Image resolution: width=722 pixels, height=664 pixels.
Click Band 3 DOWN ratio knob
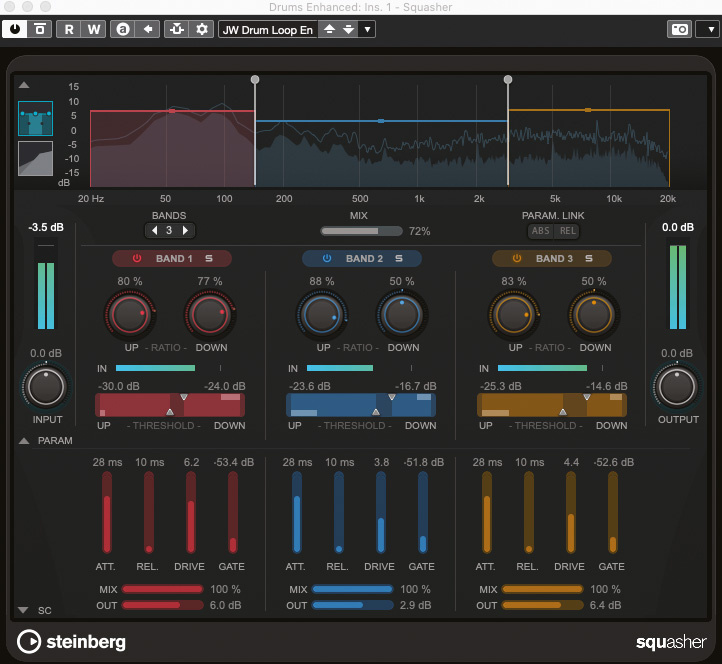point(594,315)
